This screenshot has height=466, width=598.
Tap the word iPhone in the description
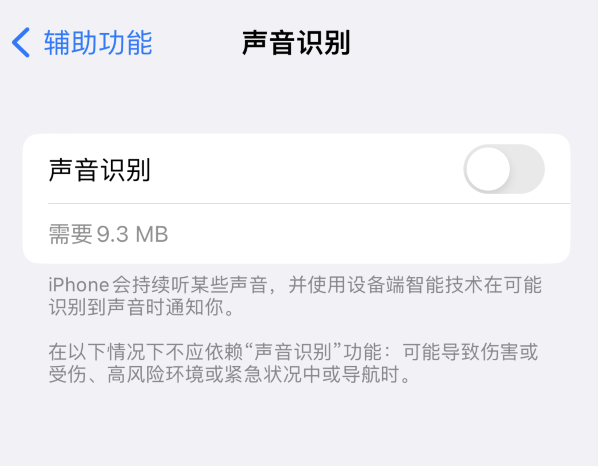point(79,285)
